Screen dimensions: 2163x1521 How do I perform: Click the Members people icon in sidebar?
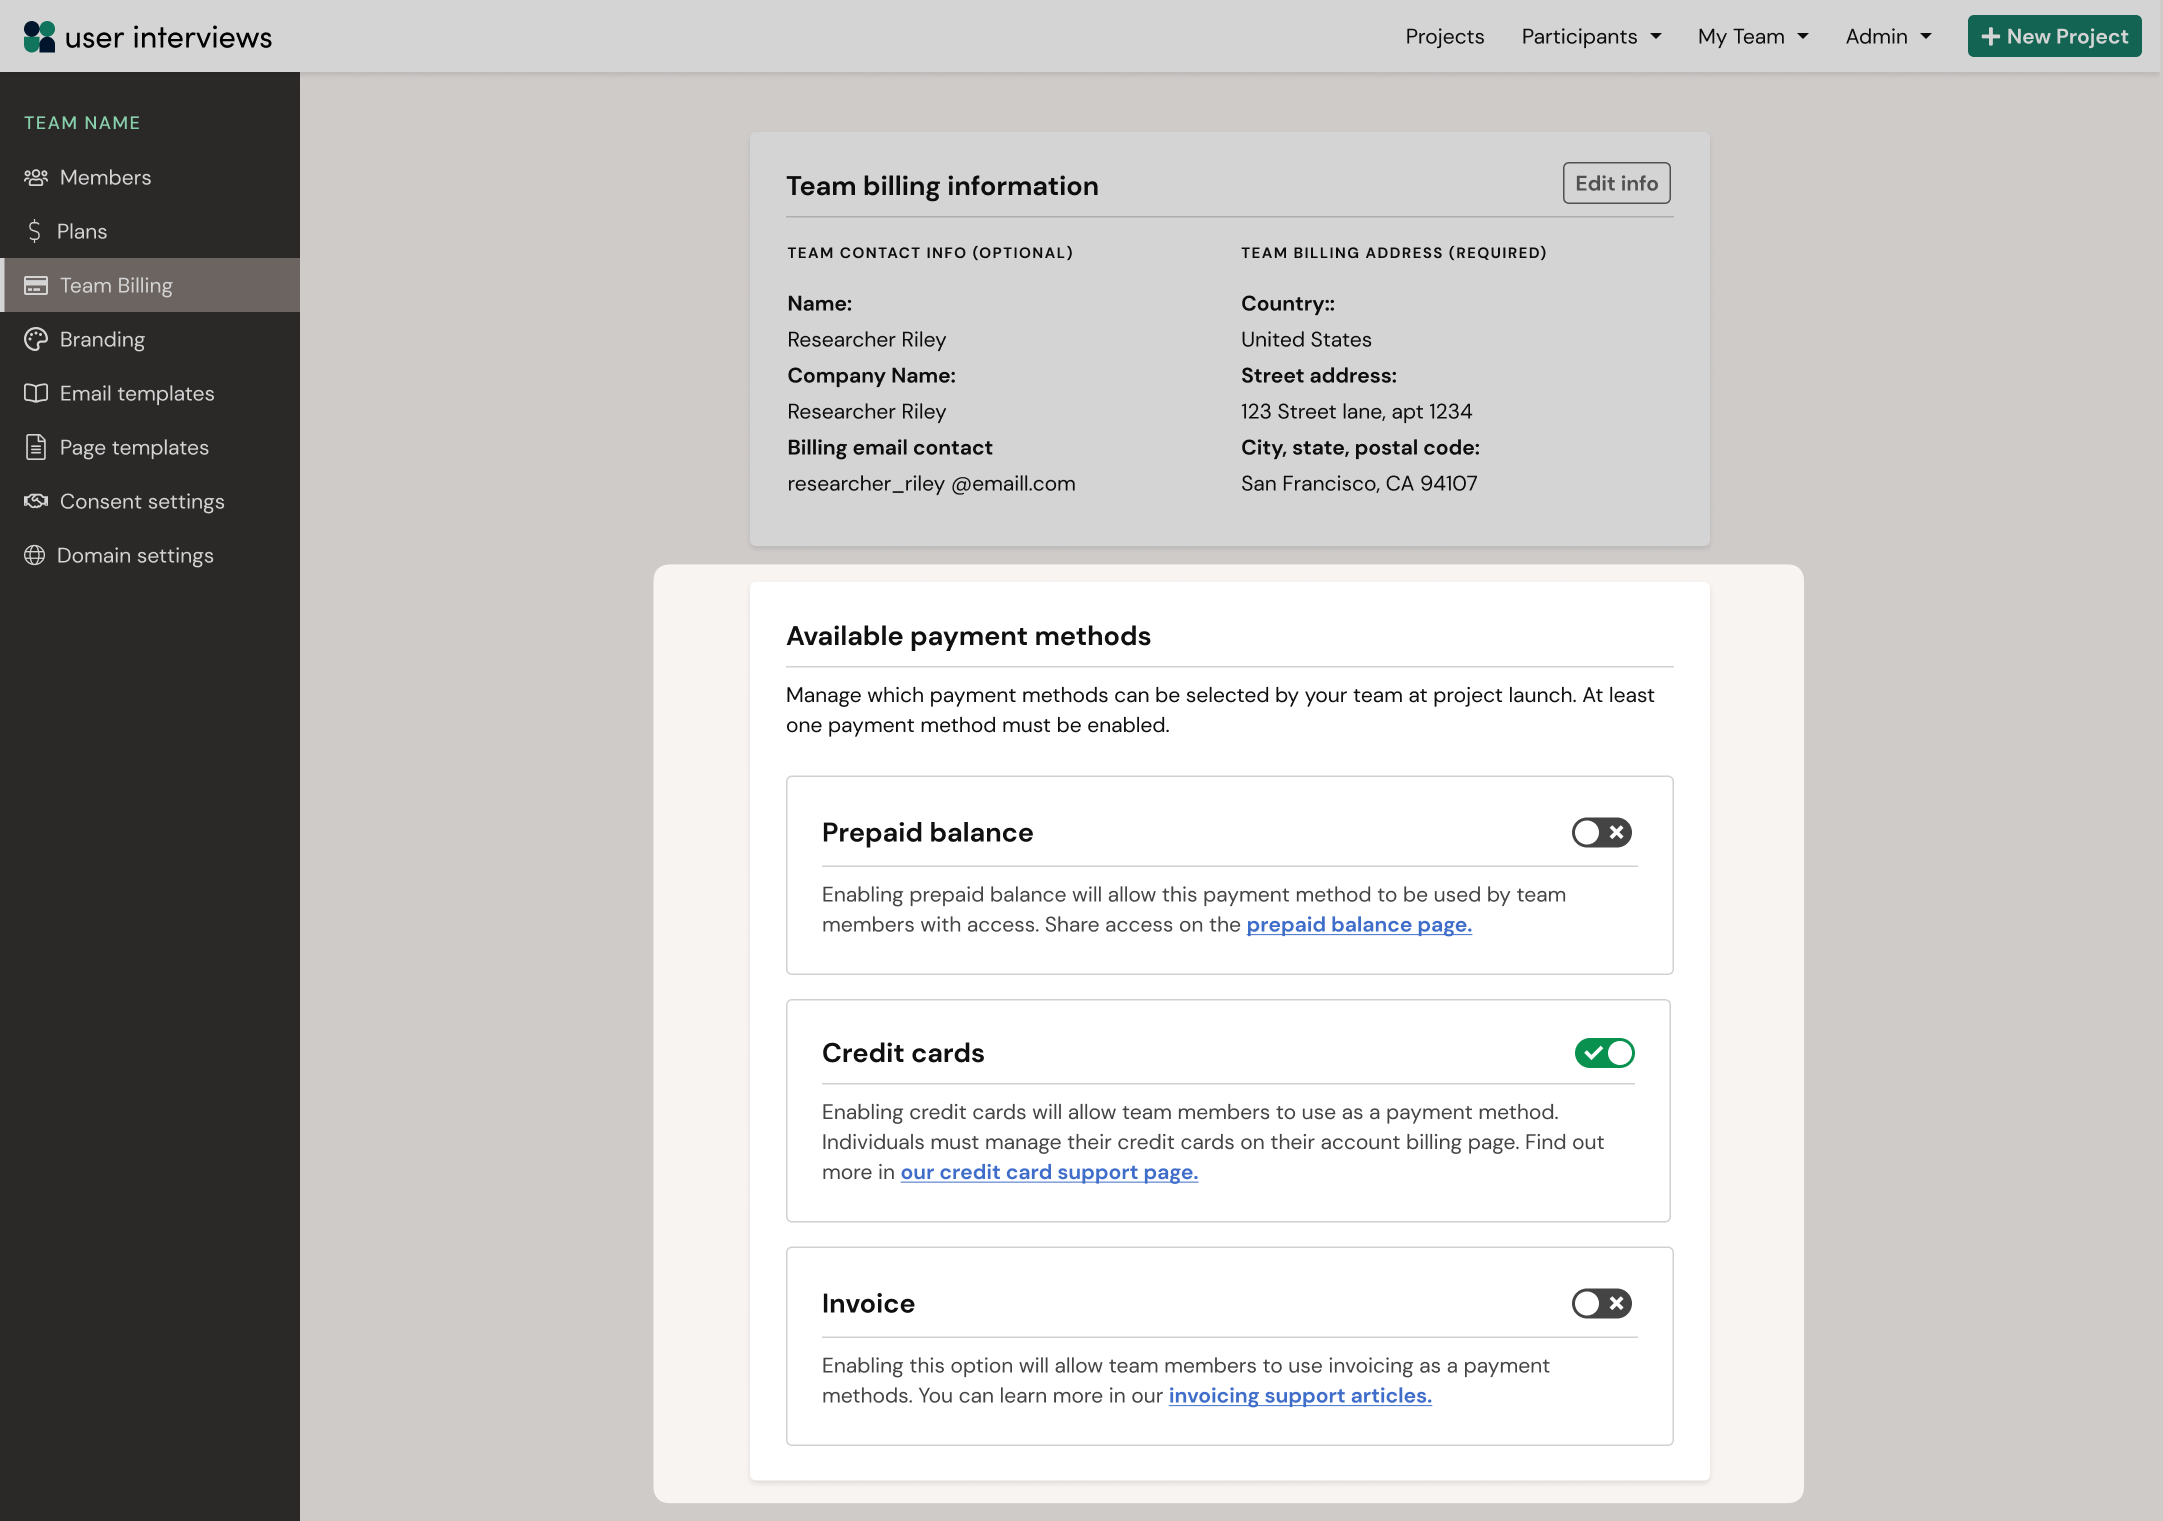pyautogui.click(x=36, y=177)
